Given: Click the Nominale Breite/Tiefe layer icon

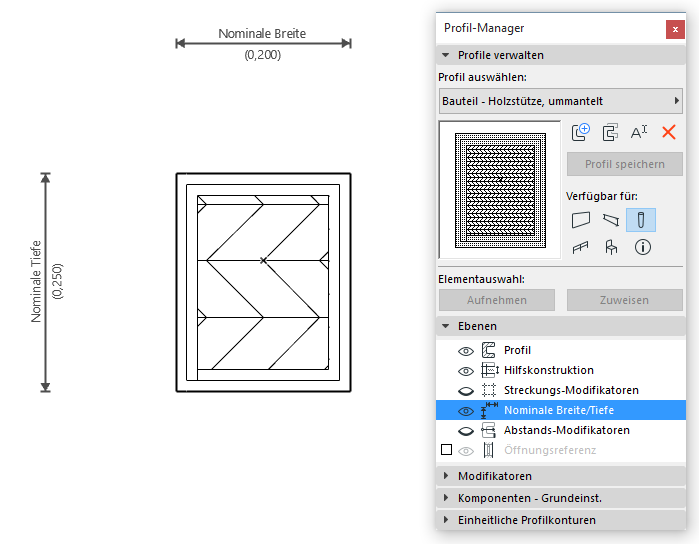Looking at the screenshot, I should point(489,410).
